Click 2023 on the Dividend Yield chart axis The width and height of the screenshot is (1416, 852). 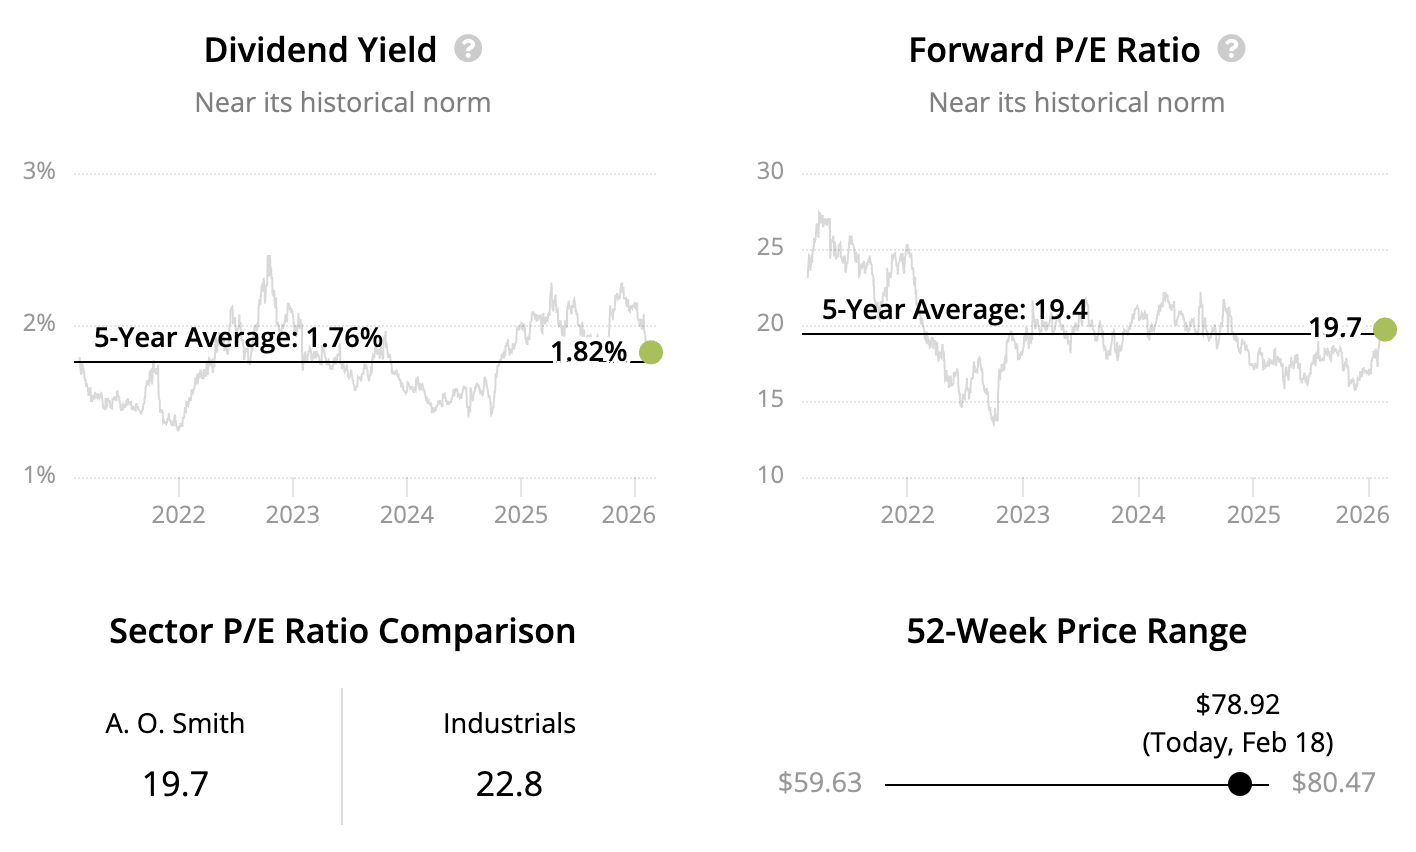293,515
